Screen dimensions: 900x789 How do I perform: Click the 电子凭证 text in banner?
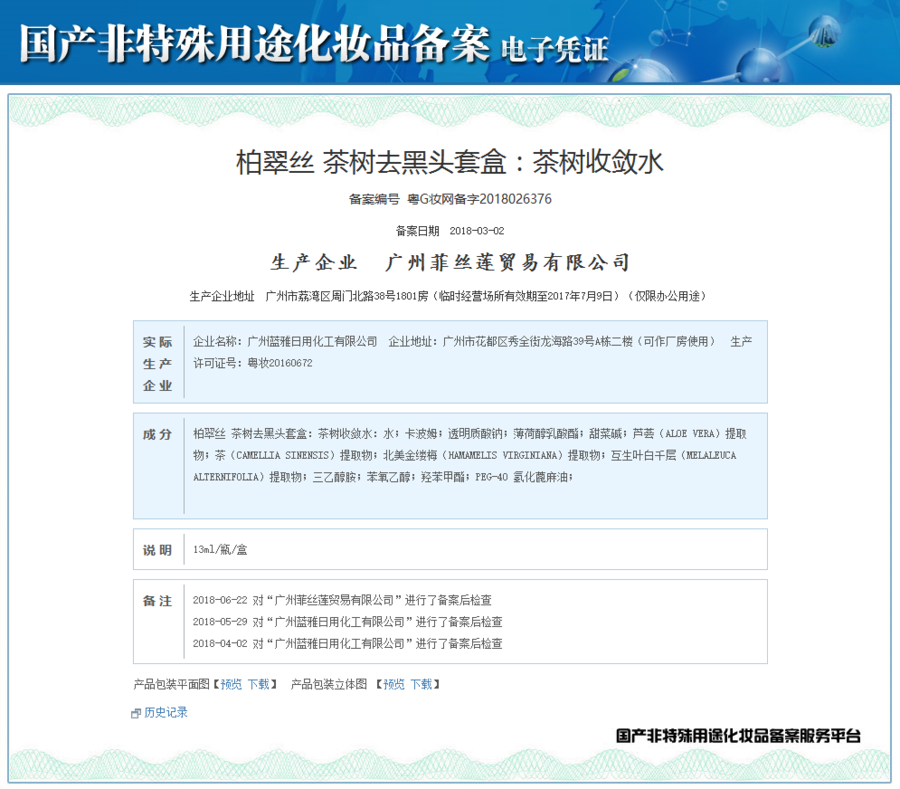pyautogui.click(x=554, y=47)
